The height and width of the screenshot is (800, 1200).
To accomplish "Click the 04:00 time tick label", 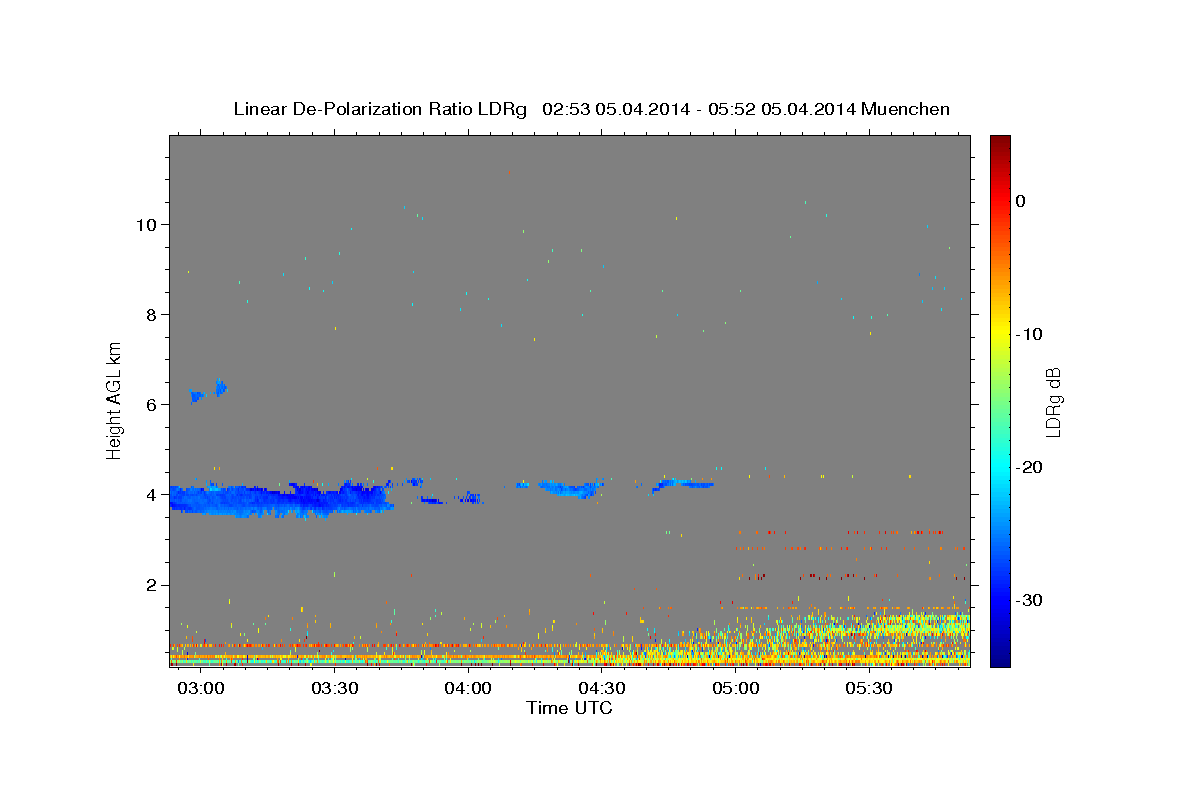I will [x=468, y=689].
